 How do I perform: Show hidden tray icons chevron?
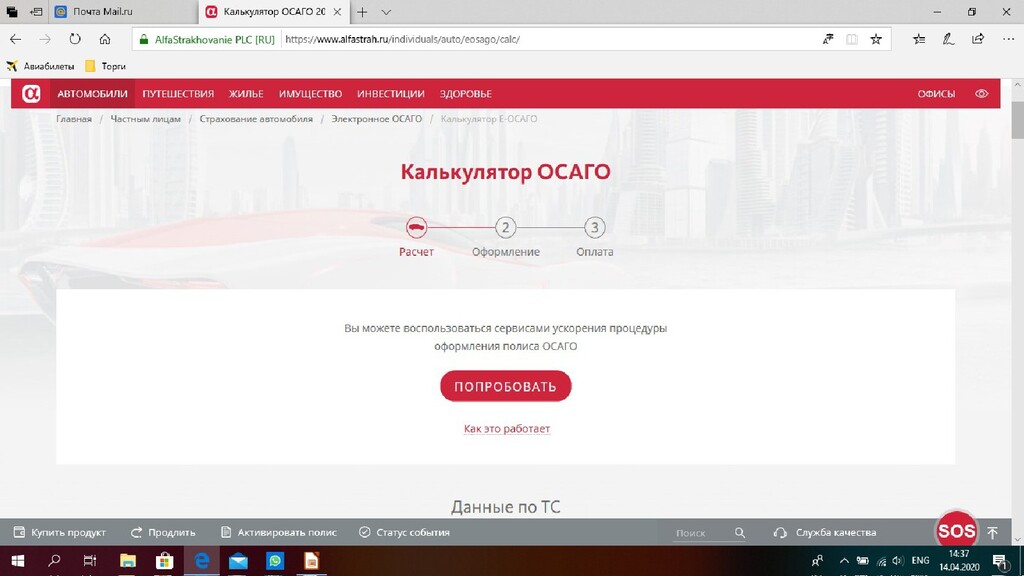(844, 561)
